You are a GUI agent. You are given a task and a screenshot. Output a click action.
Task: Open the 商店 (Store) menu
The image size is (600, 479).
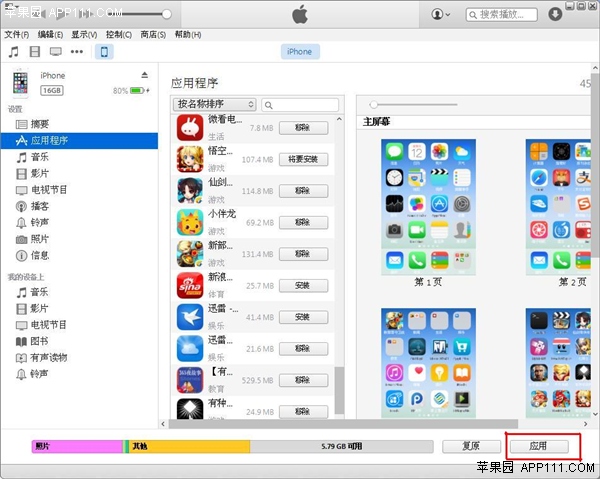tap(152, 34)
